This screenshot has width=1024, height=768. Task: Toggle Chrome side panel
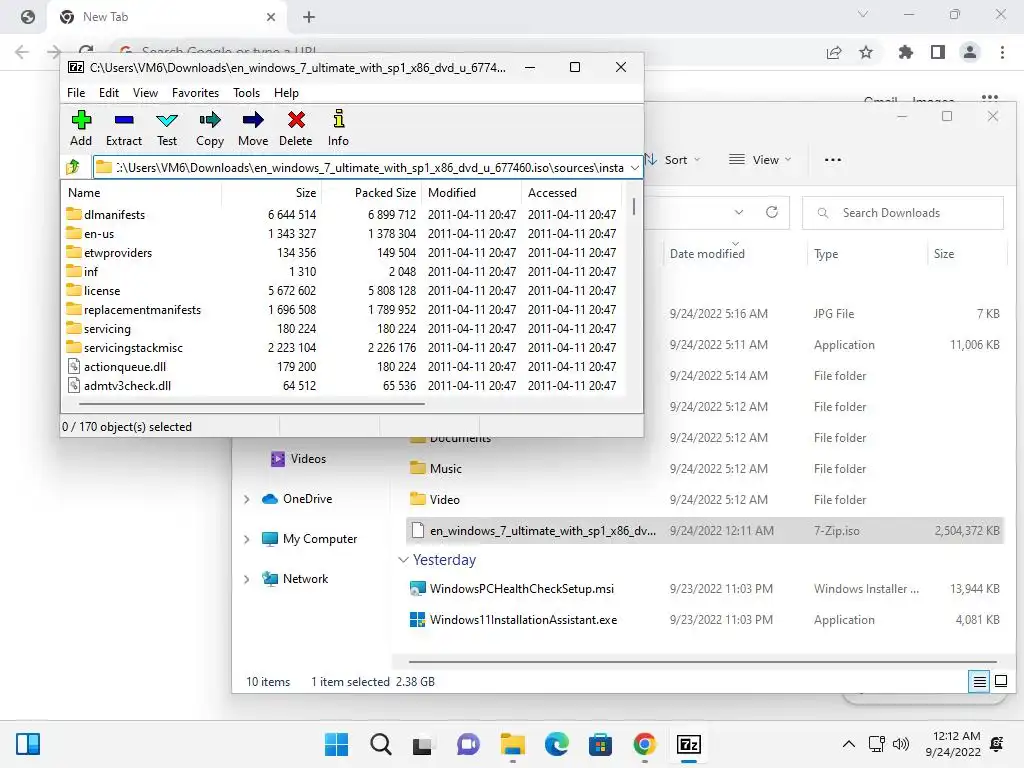point(938,52)
